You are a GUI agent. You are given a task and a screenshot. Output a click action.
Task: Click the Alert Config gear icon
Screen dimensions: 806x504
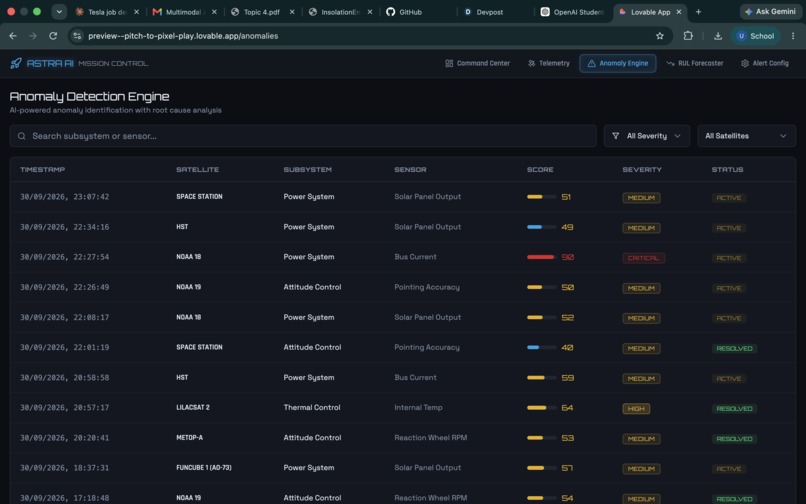[745, 63]
